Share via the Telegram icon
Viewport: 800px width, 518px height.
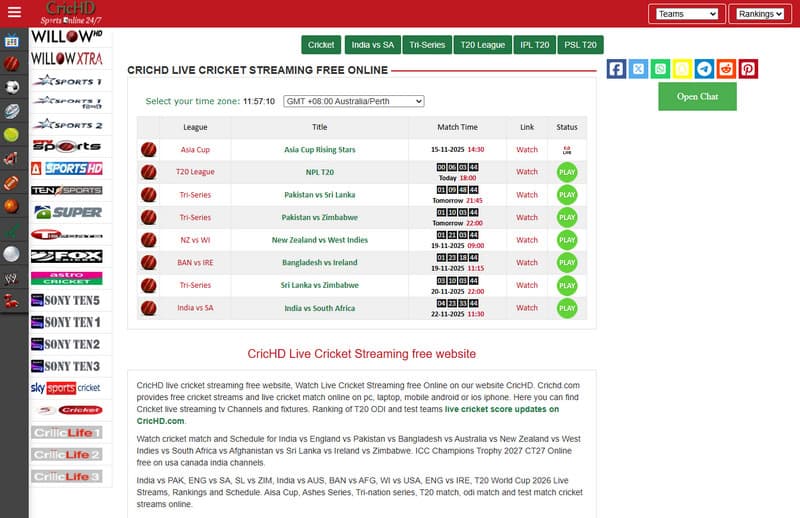tap(704, 69)
